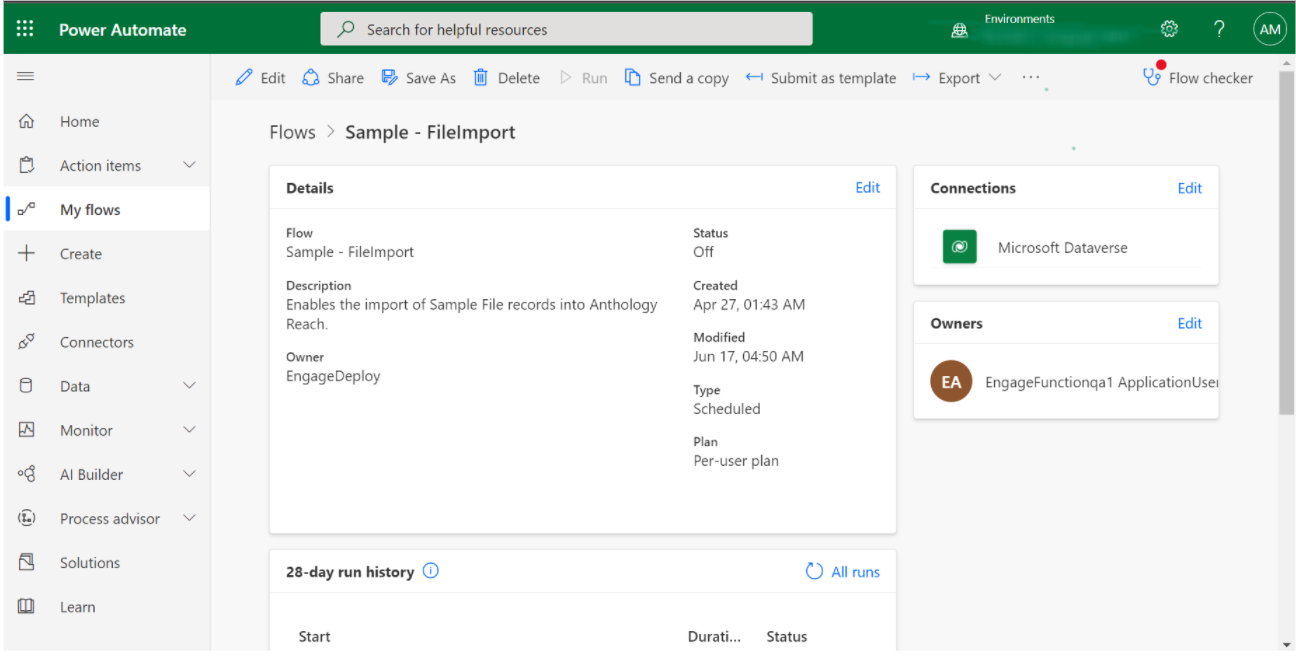Open Solutions from sidebar
Screen dimensions: 1296x660
[90, 562]
